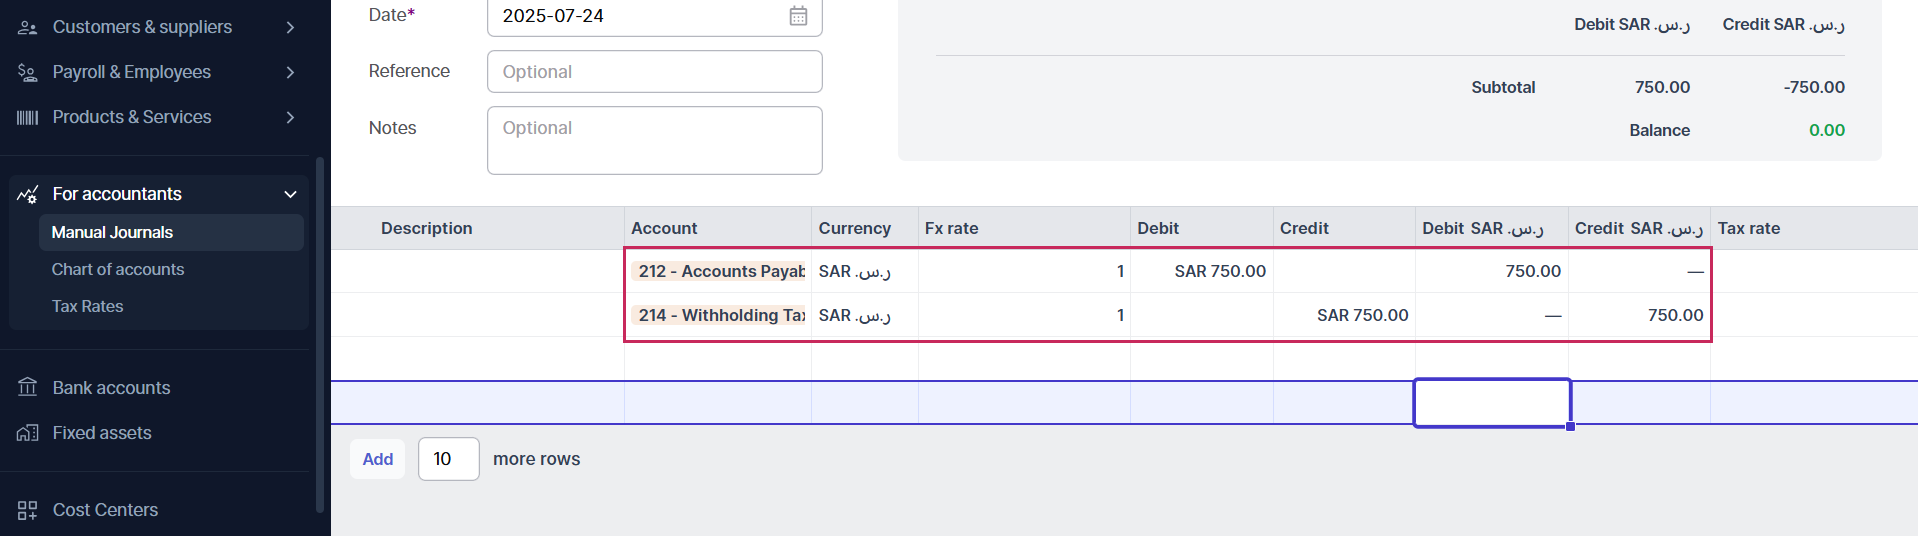The width and height of the screenshot is (1918, 536).
Task: Go to Tax Rates page
Action: 88,306
